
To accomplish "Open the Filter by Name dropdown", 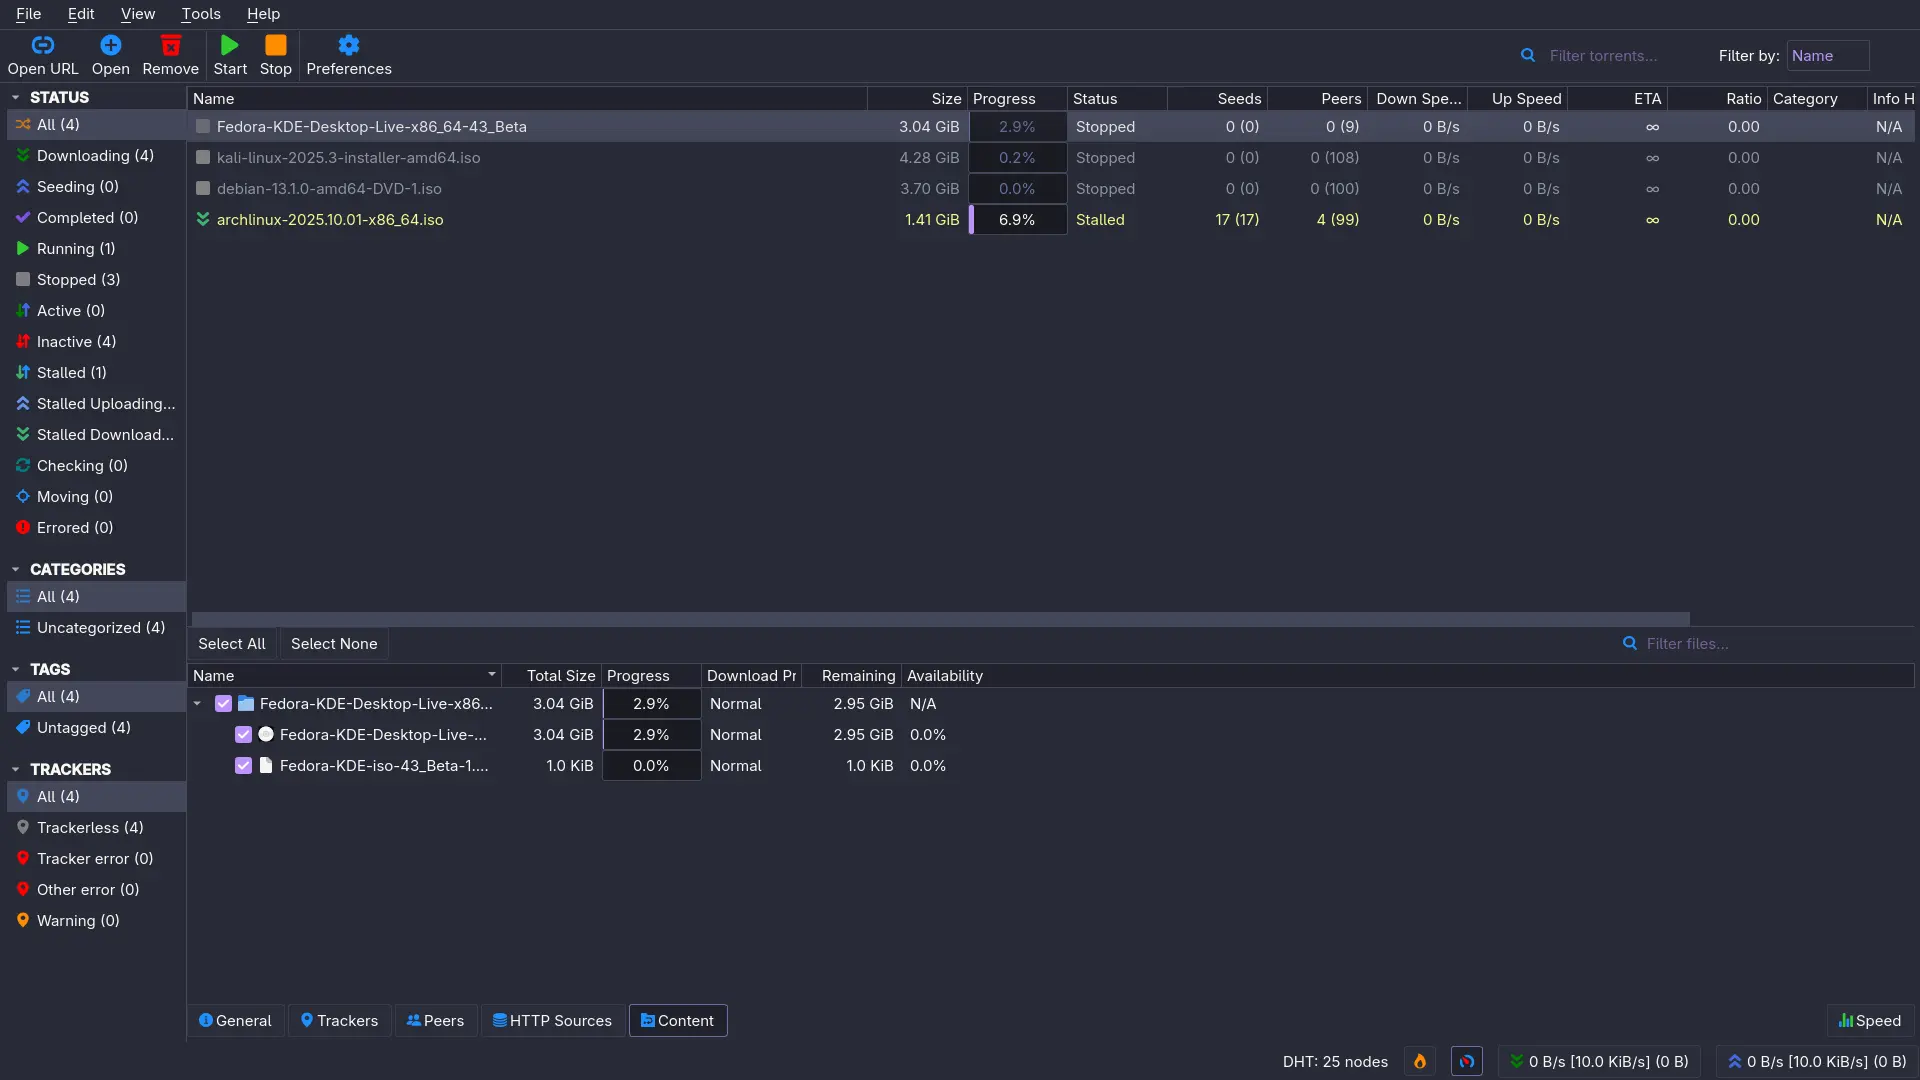I will point(1828,56).
